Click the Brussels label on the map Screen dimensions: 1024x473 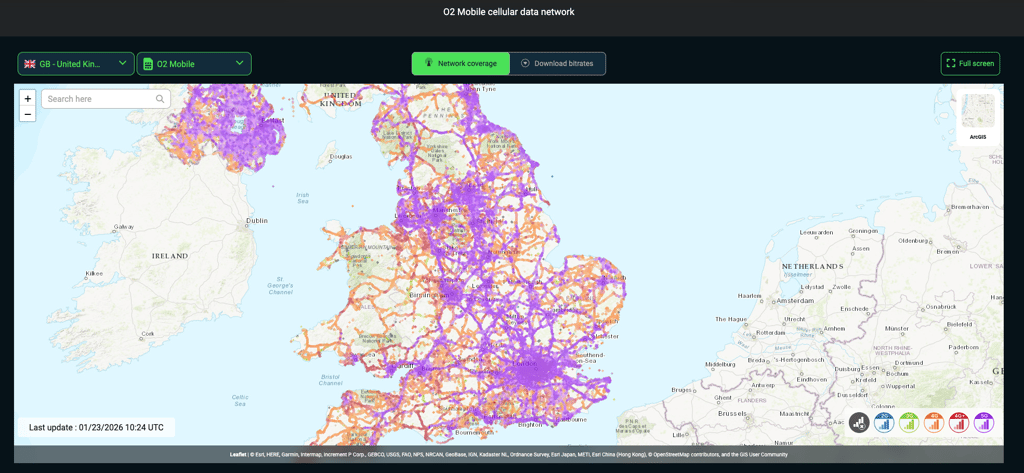[x=731, y=414]
